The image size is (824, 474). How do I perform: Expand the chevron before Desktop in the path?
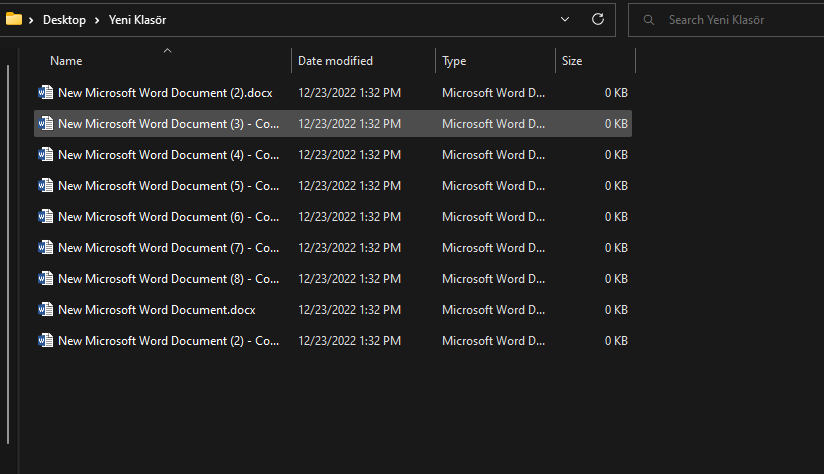(x=32, y=20)
